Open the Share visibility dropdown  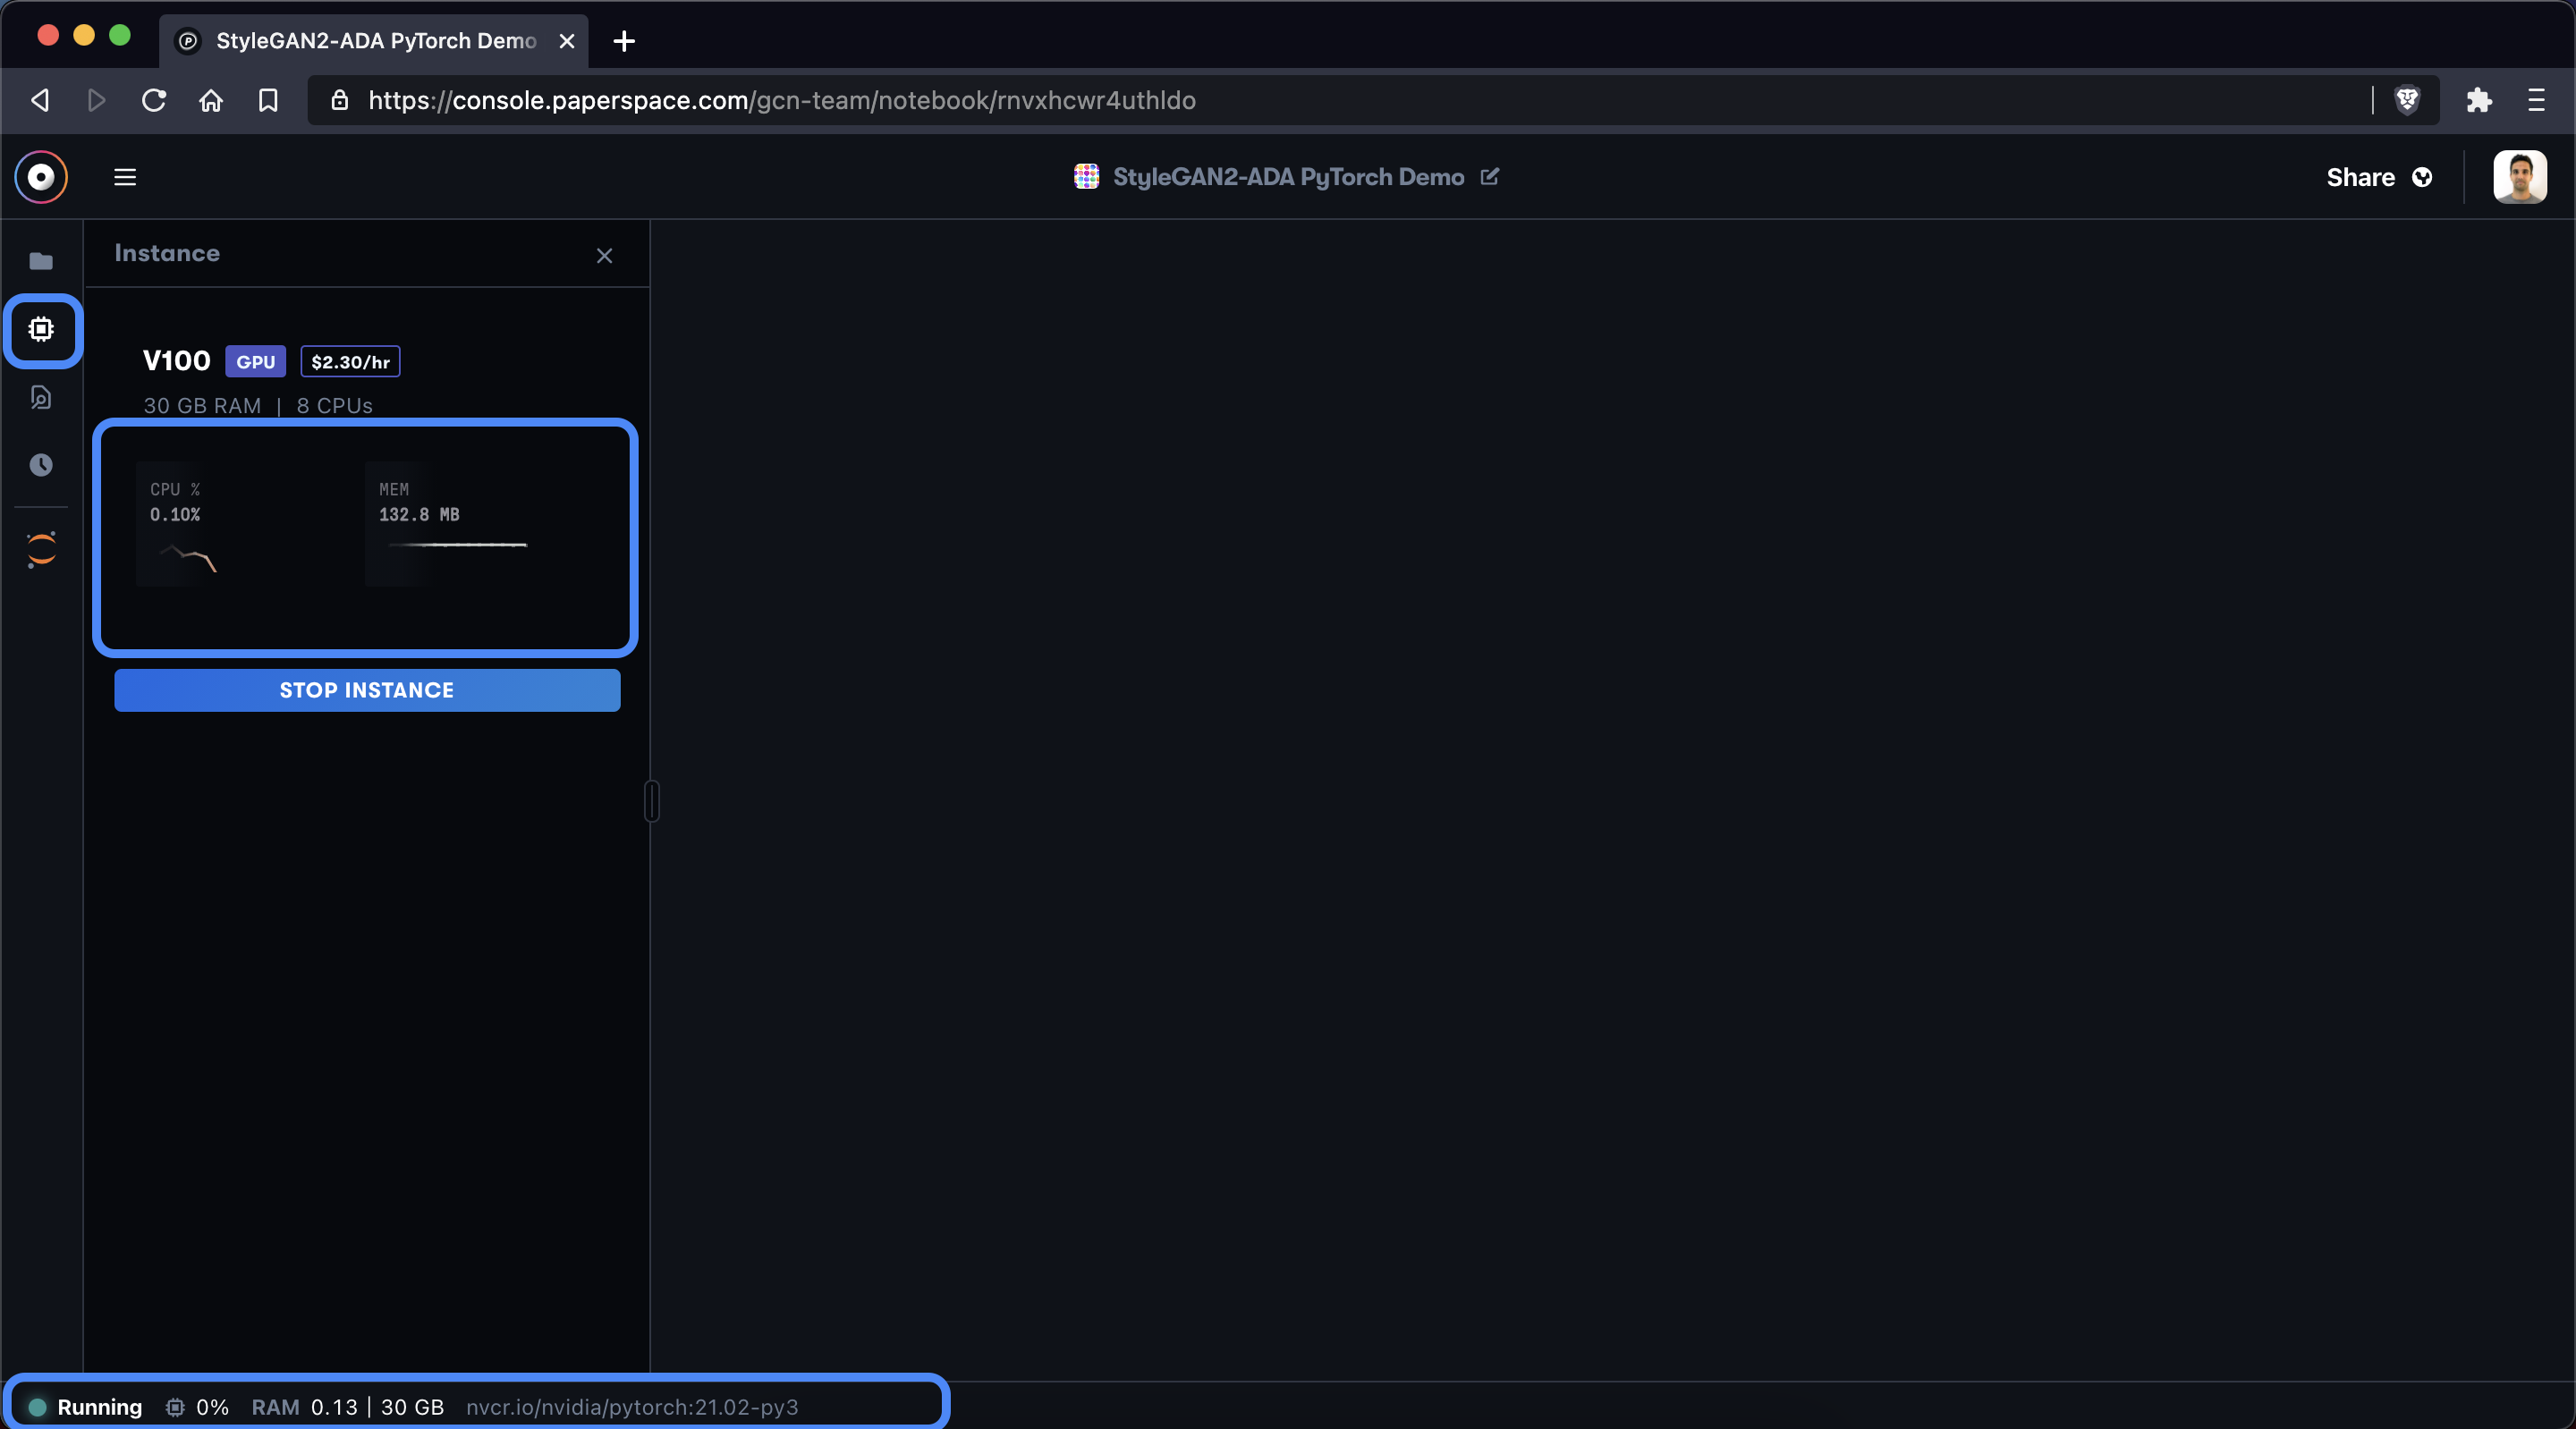pos(2424,177)
